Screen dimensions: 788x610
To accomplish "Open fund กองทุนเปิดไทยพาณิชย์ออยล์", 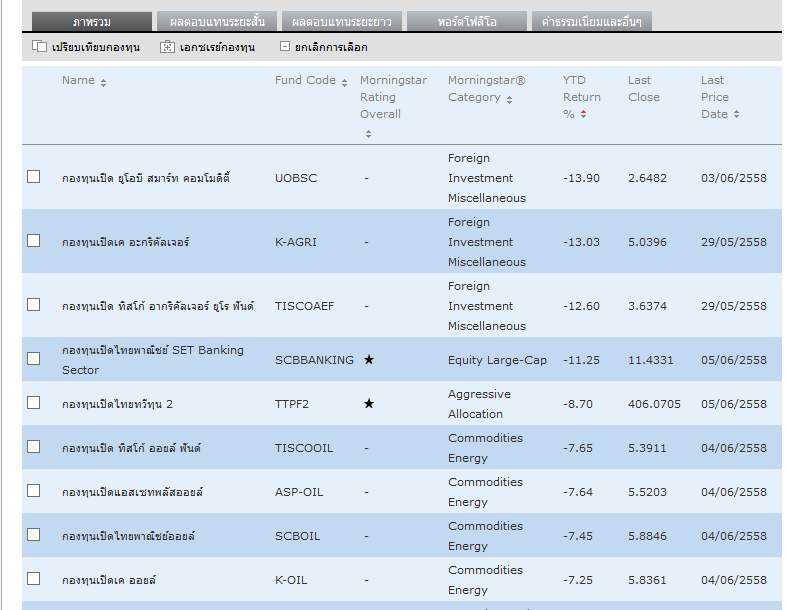I will [128, 536].
